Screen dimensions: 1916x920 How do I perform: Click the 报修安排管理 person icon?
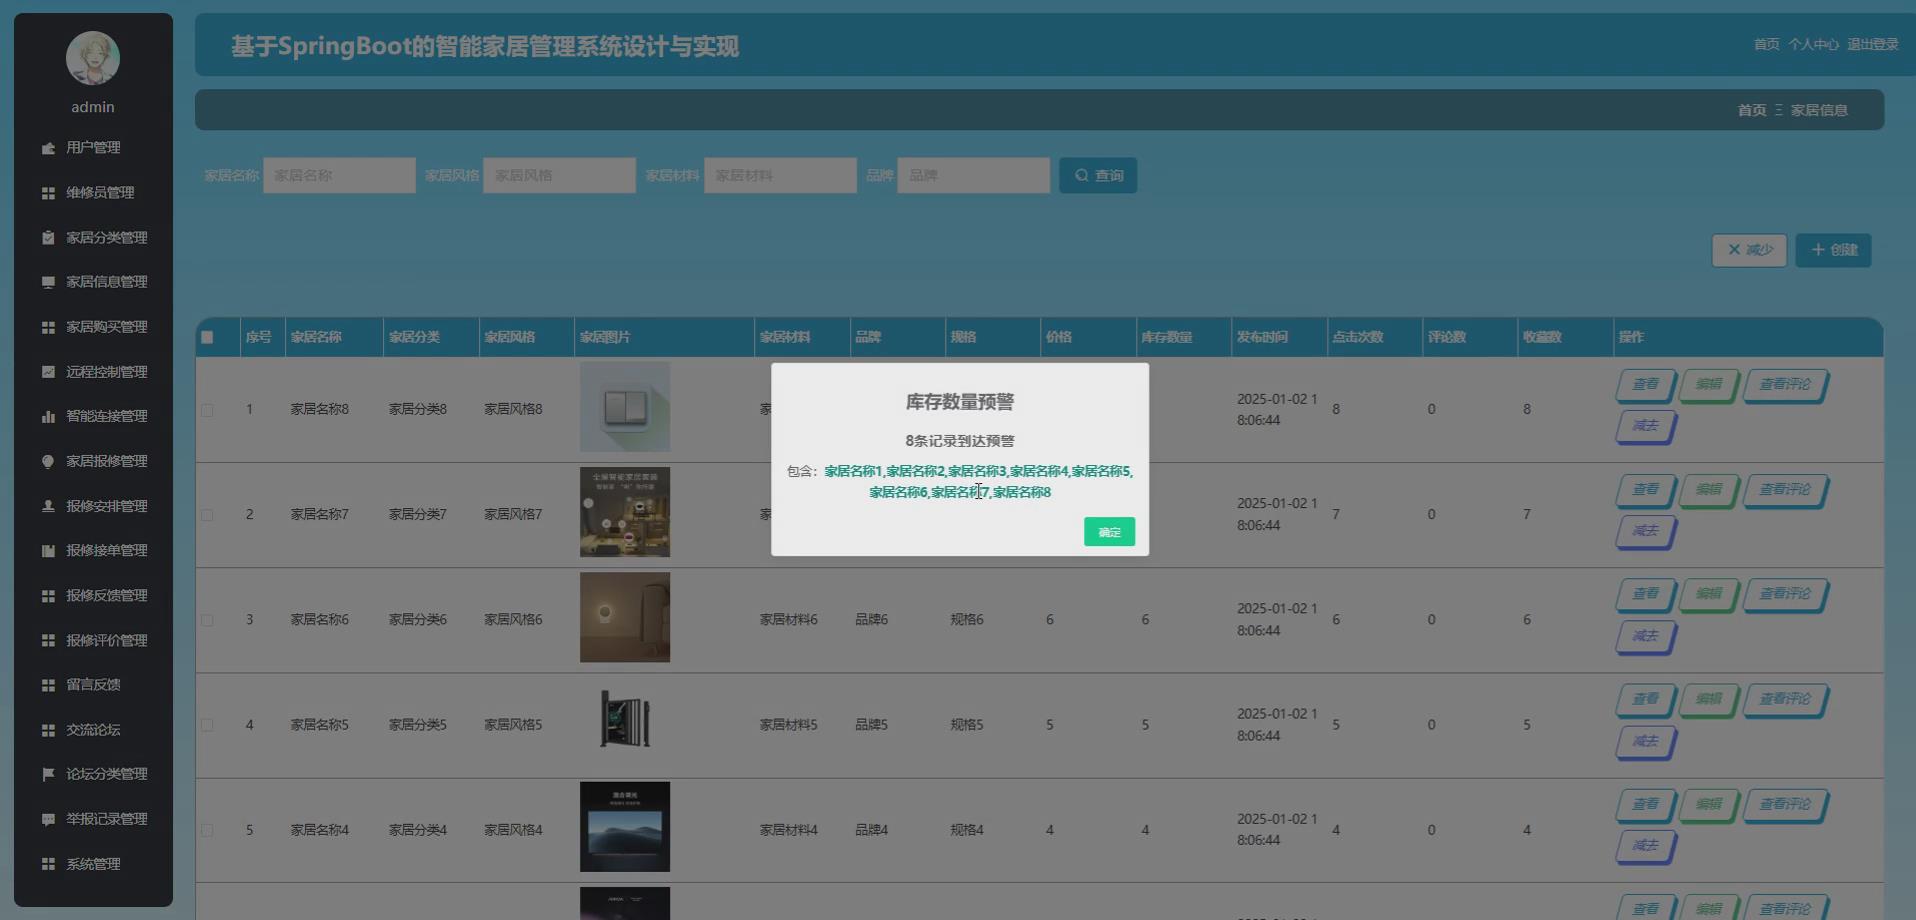(x=48, y=506)
